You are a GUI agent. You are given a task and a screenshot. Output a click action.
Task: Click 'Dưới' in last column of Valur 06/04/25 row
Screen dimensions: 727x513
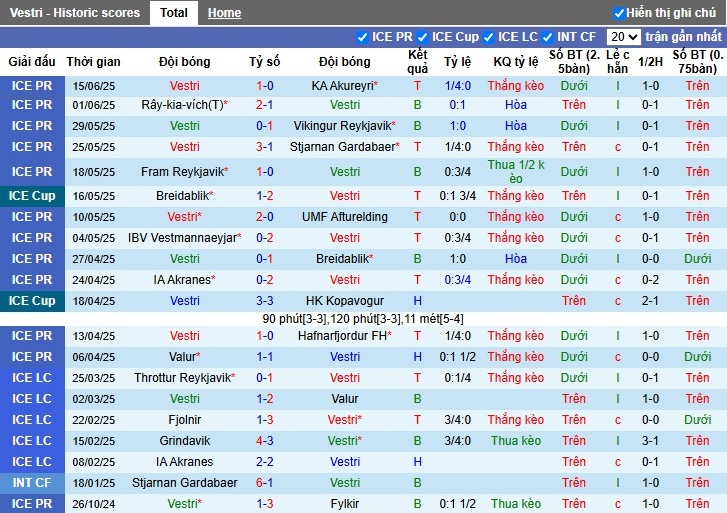tap(697, 357)
